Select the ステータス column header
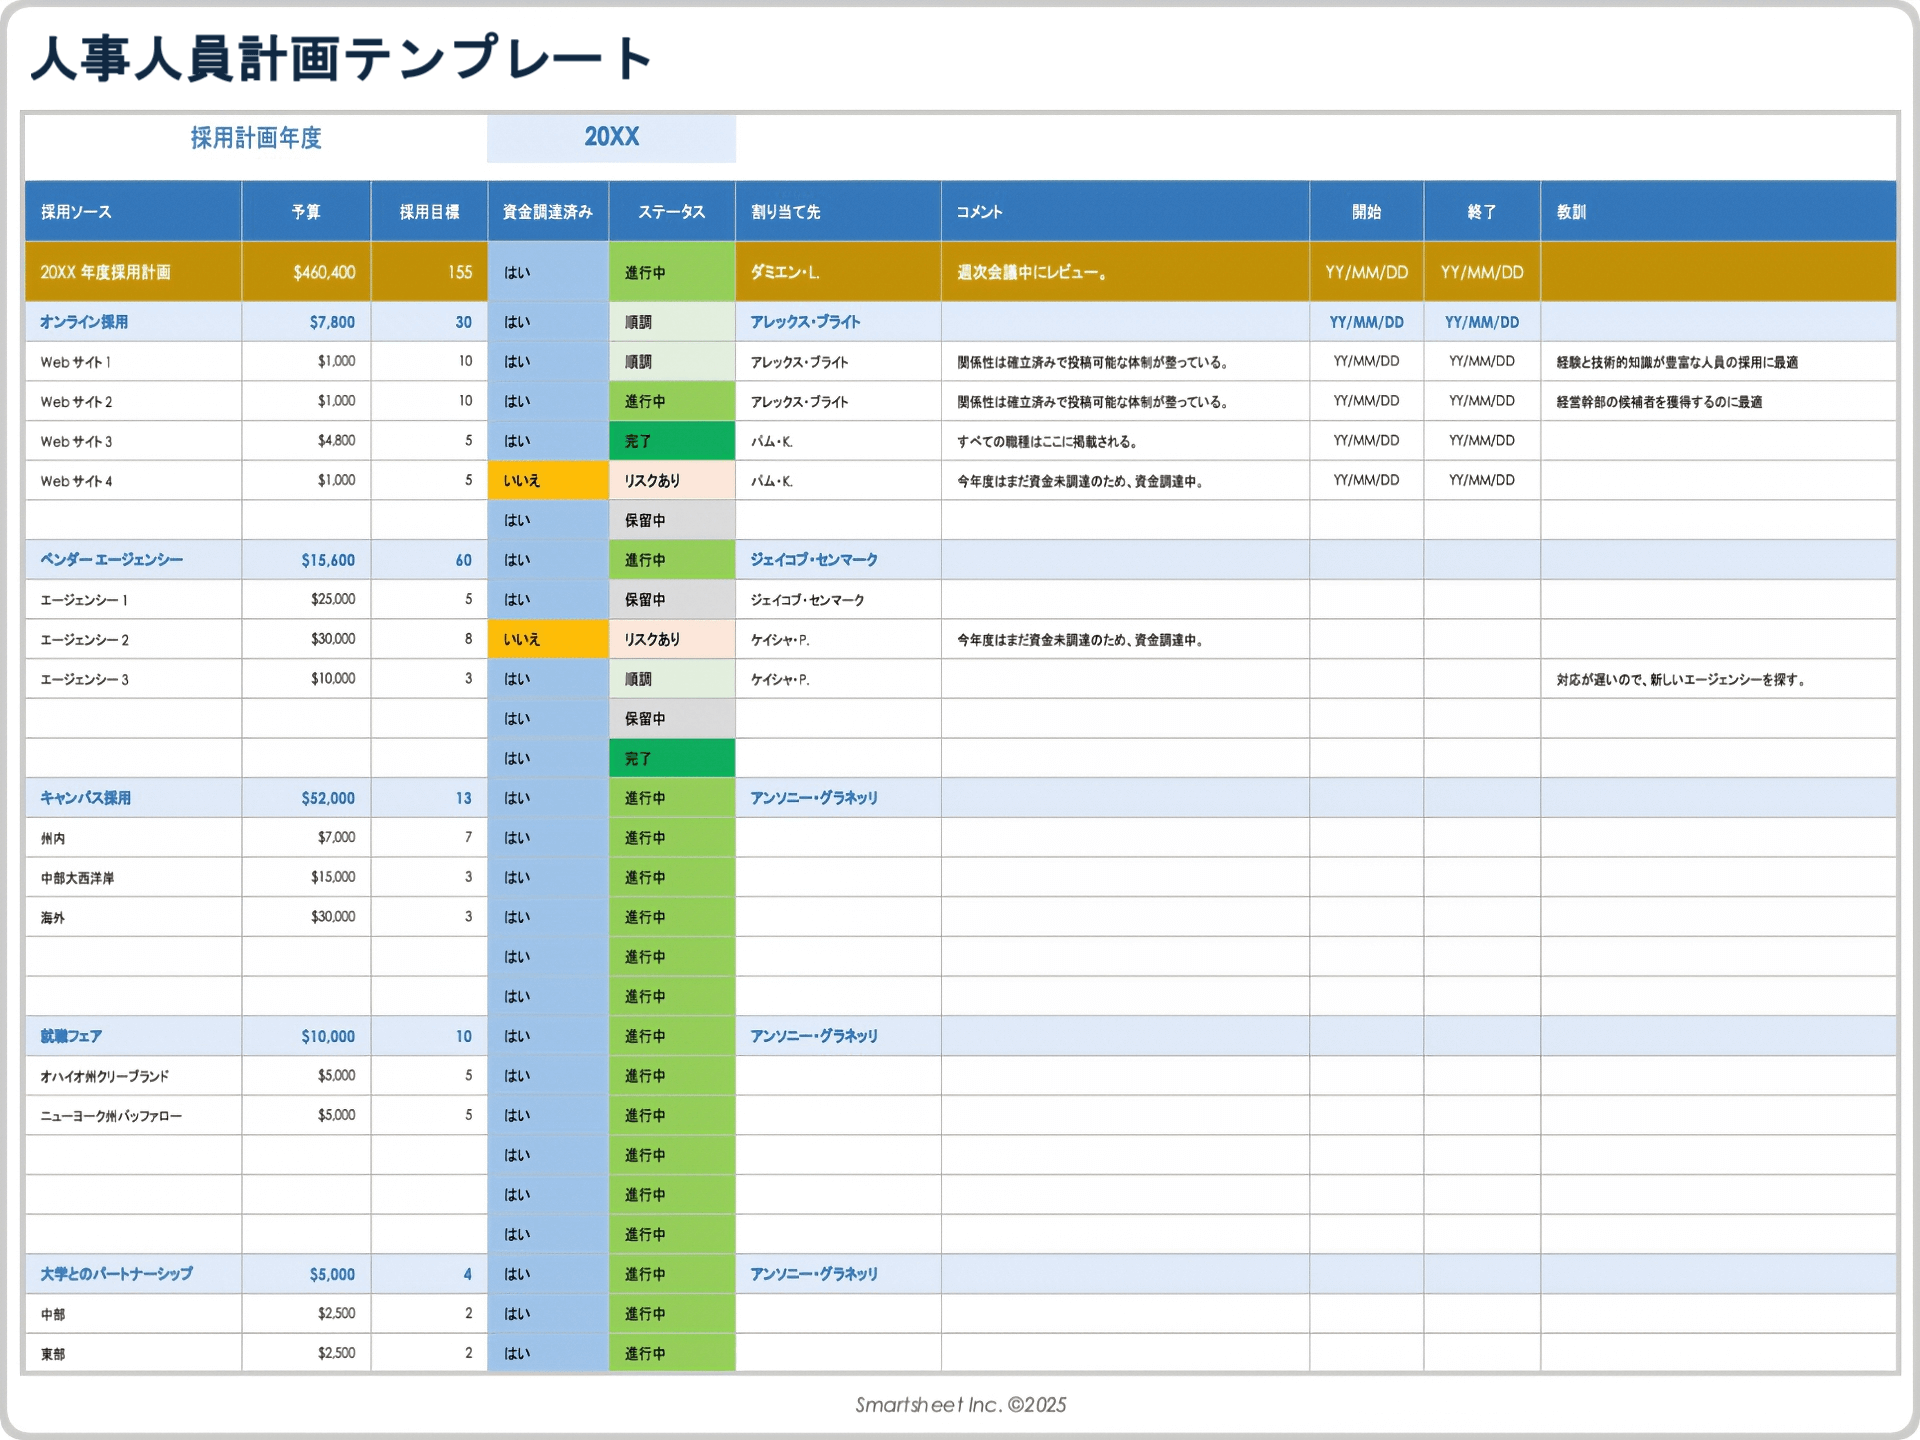1920x1440 pixels. coord(672,212)
